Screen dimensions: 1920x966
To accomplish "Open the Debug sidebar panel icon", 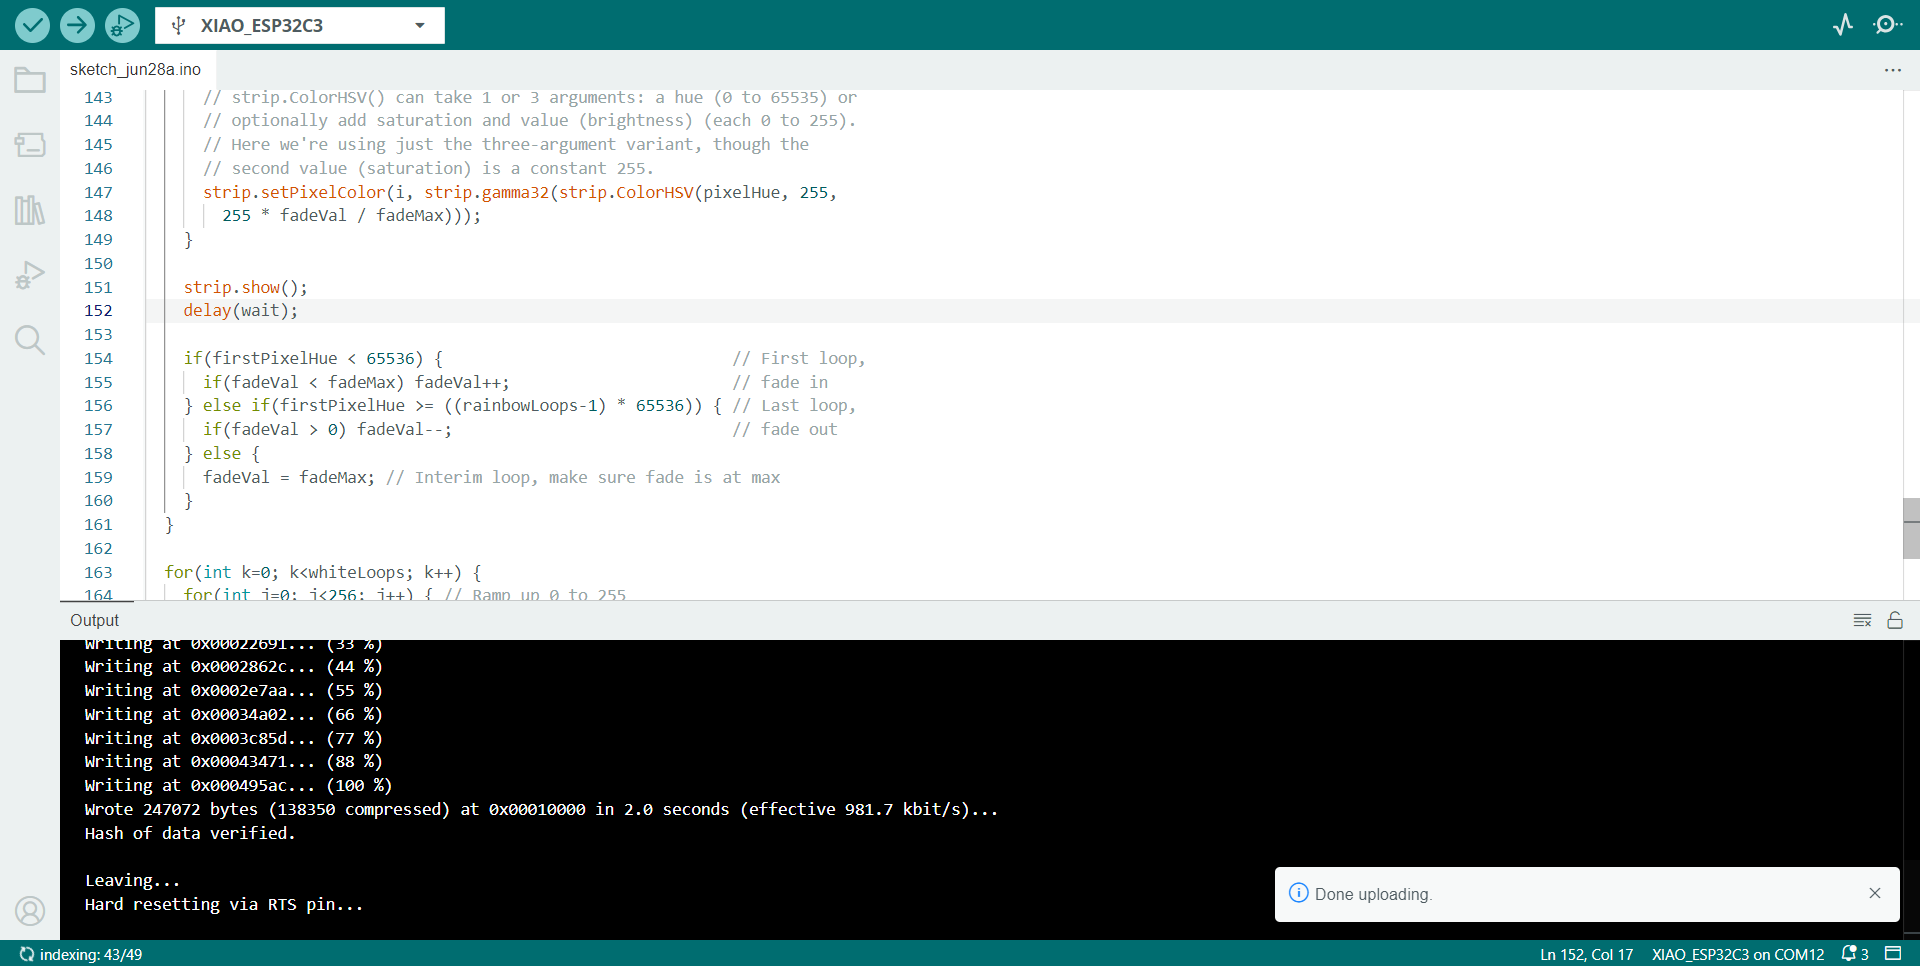I will click(30, 275).
